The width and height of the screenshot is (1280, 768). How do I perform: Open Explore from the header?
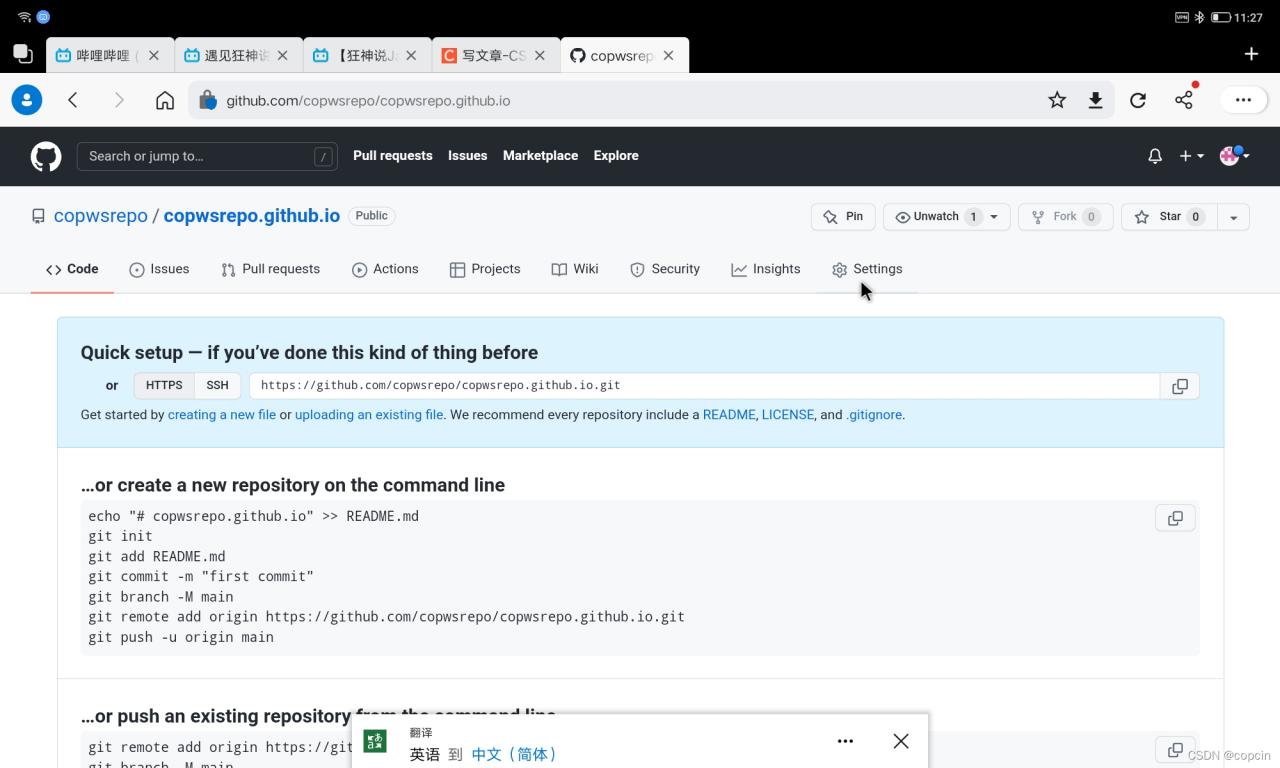click(x=616, y=156)
